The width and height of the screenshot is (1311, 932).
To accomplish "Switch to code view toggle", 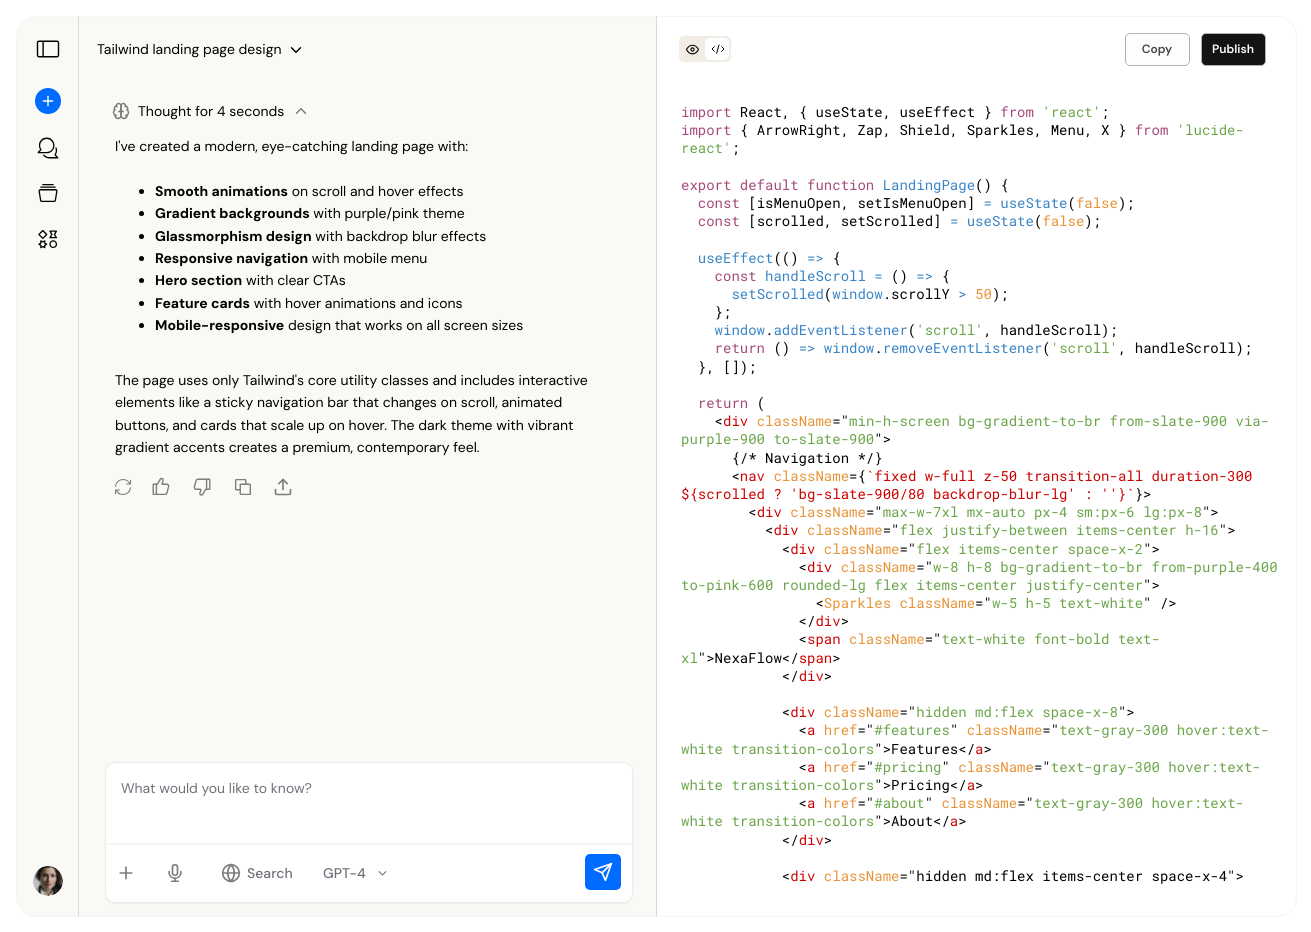I will pos(718,49).
